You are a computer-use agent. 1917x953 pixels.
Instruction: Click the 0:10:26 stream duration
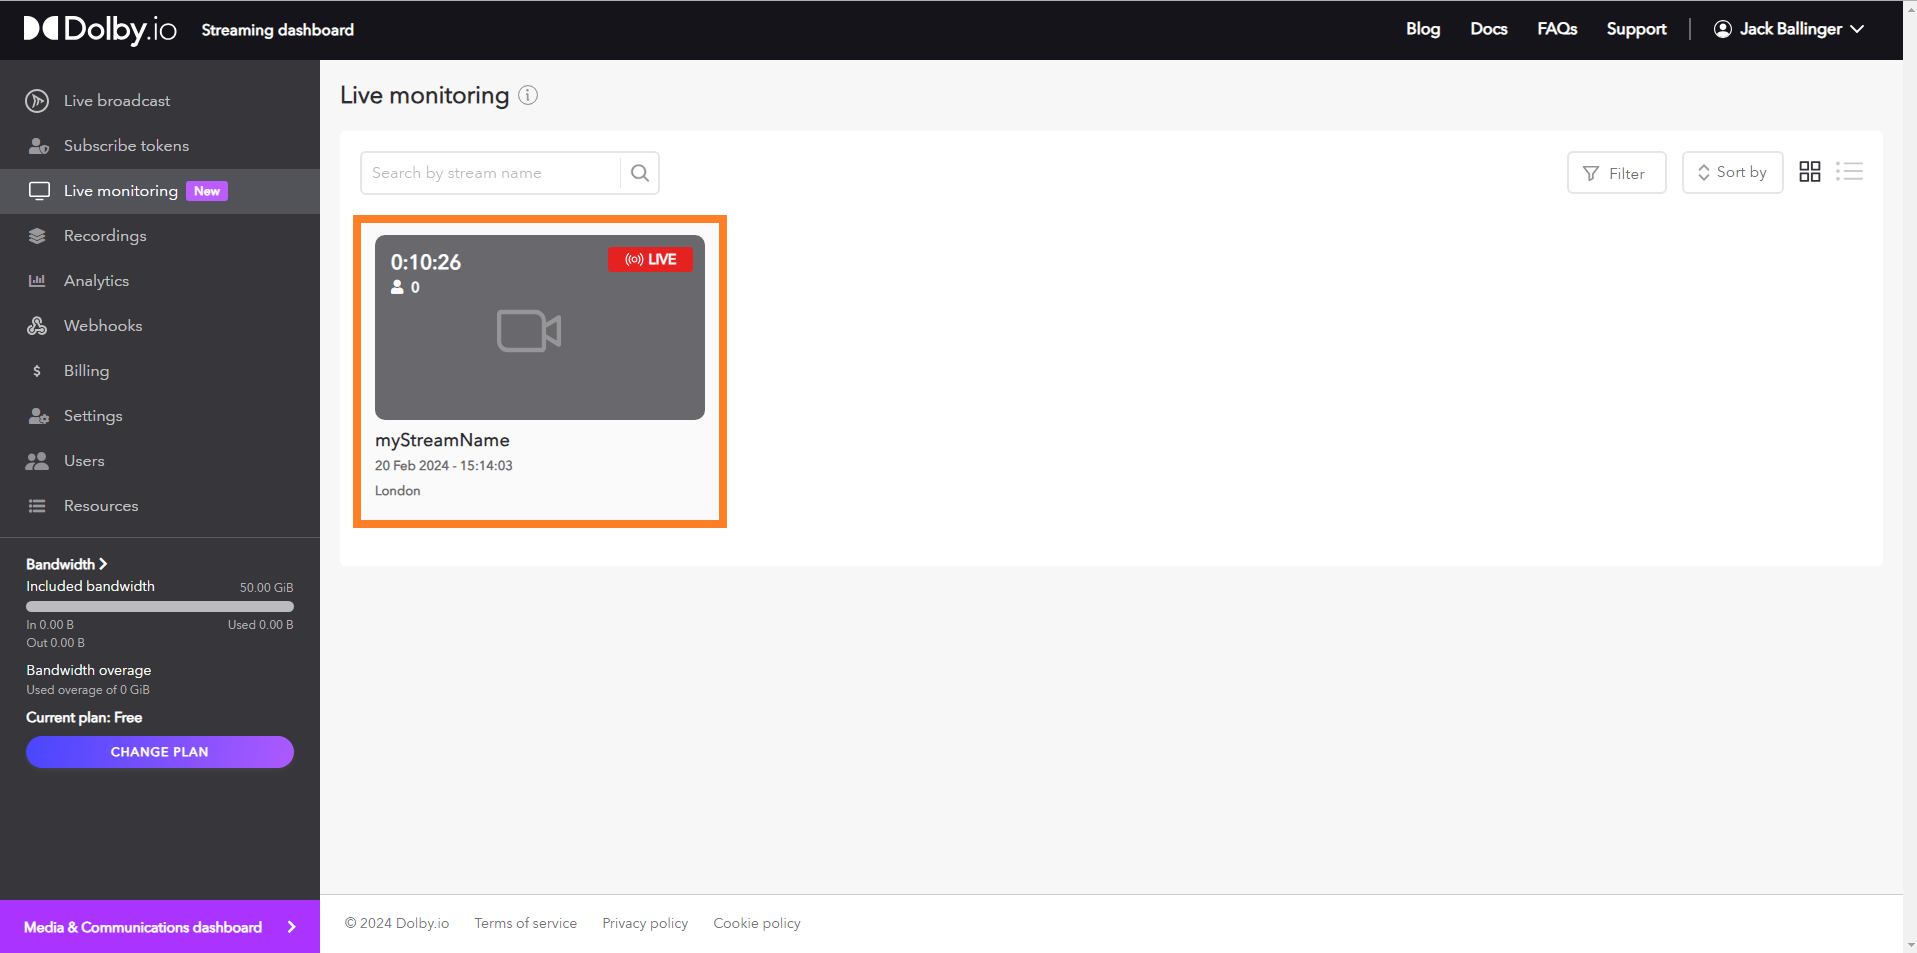click(x=426, y=262)
